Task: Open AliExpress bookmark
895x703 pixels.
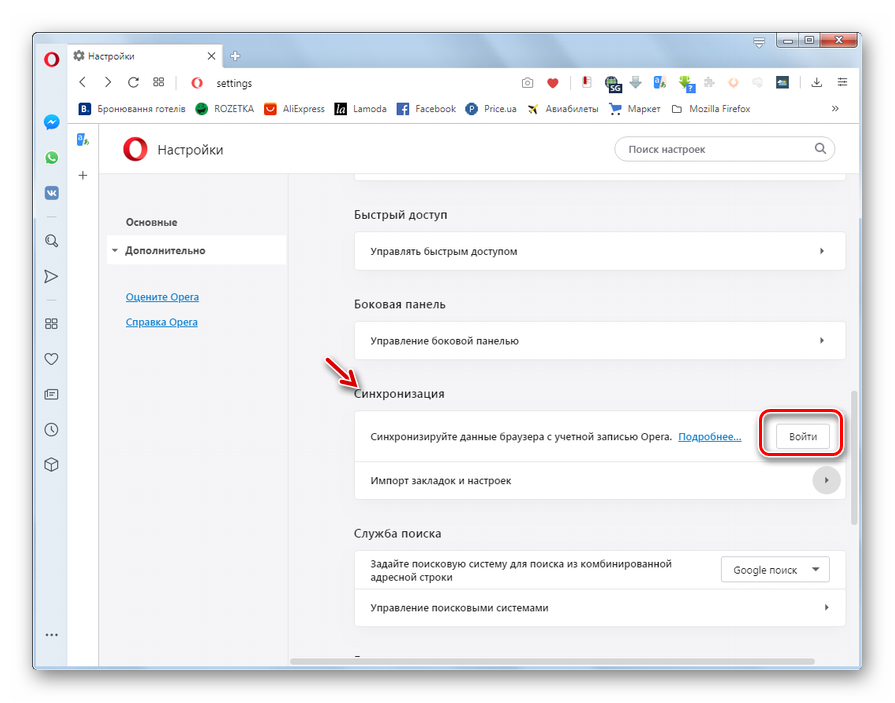Action: click(x=294, y=108)
